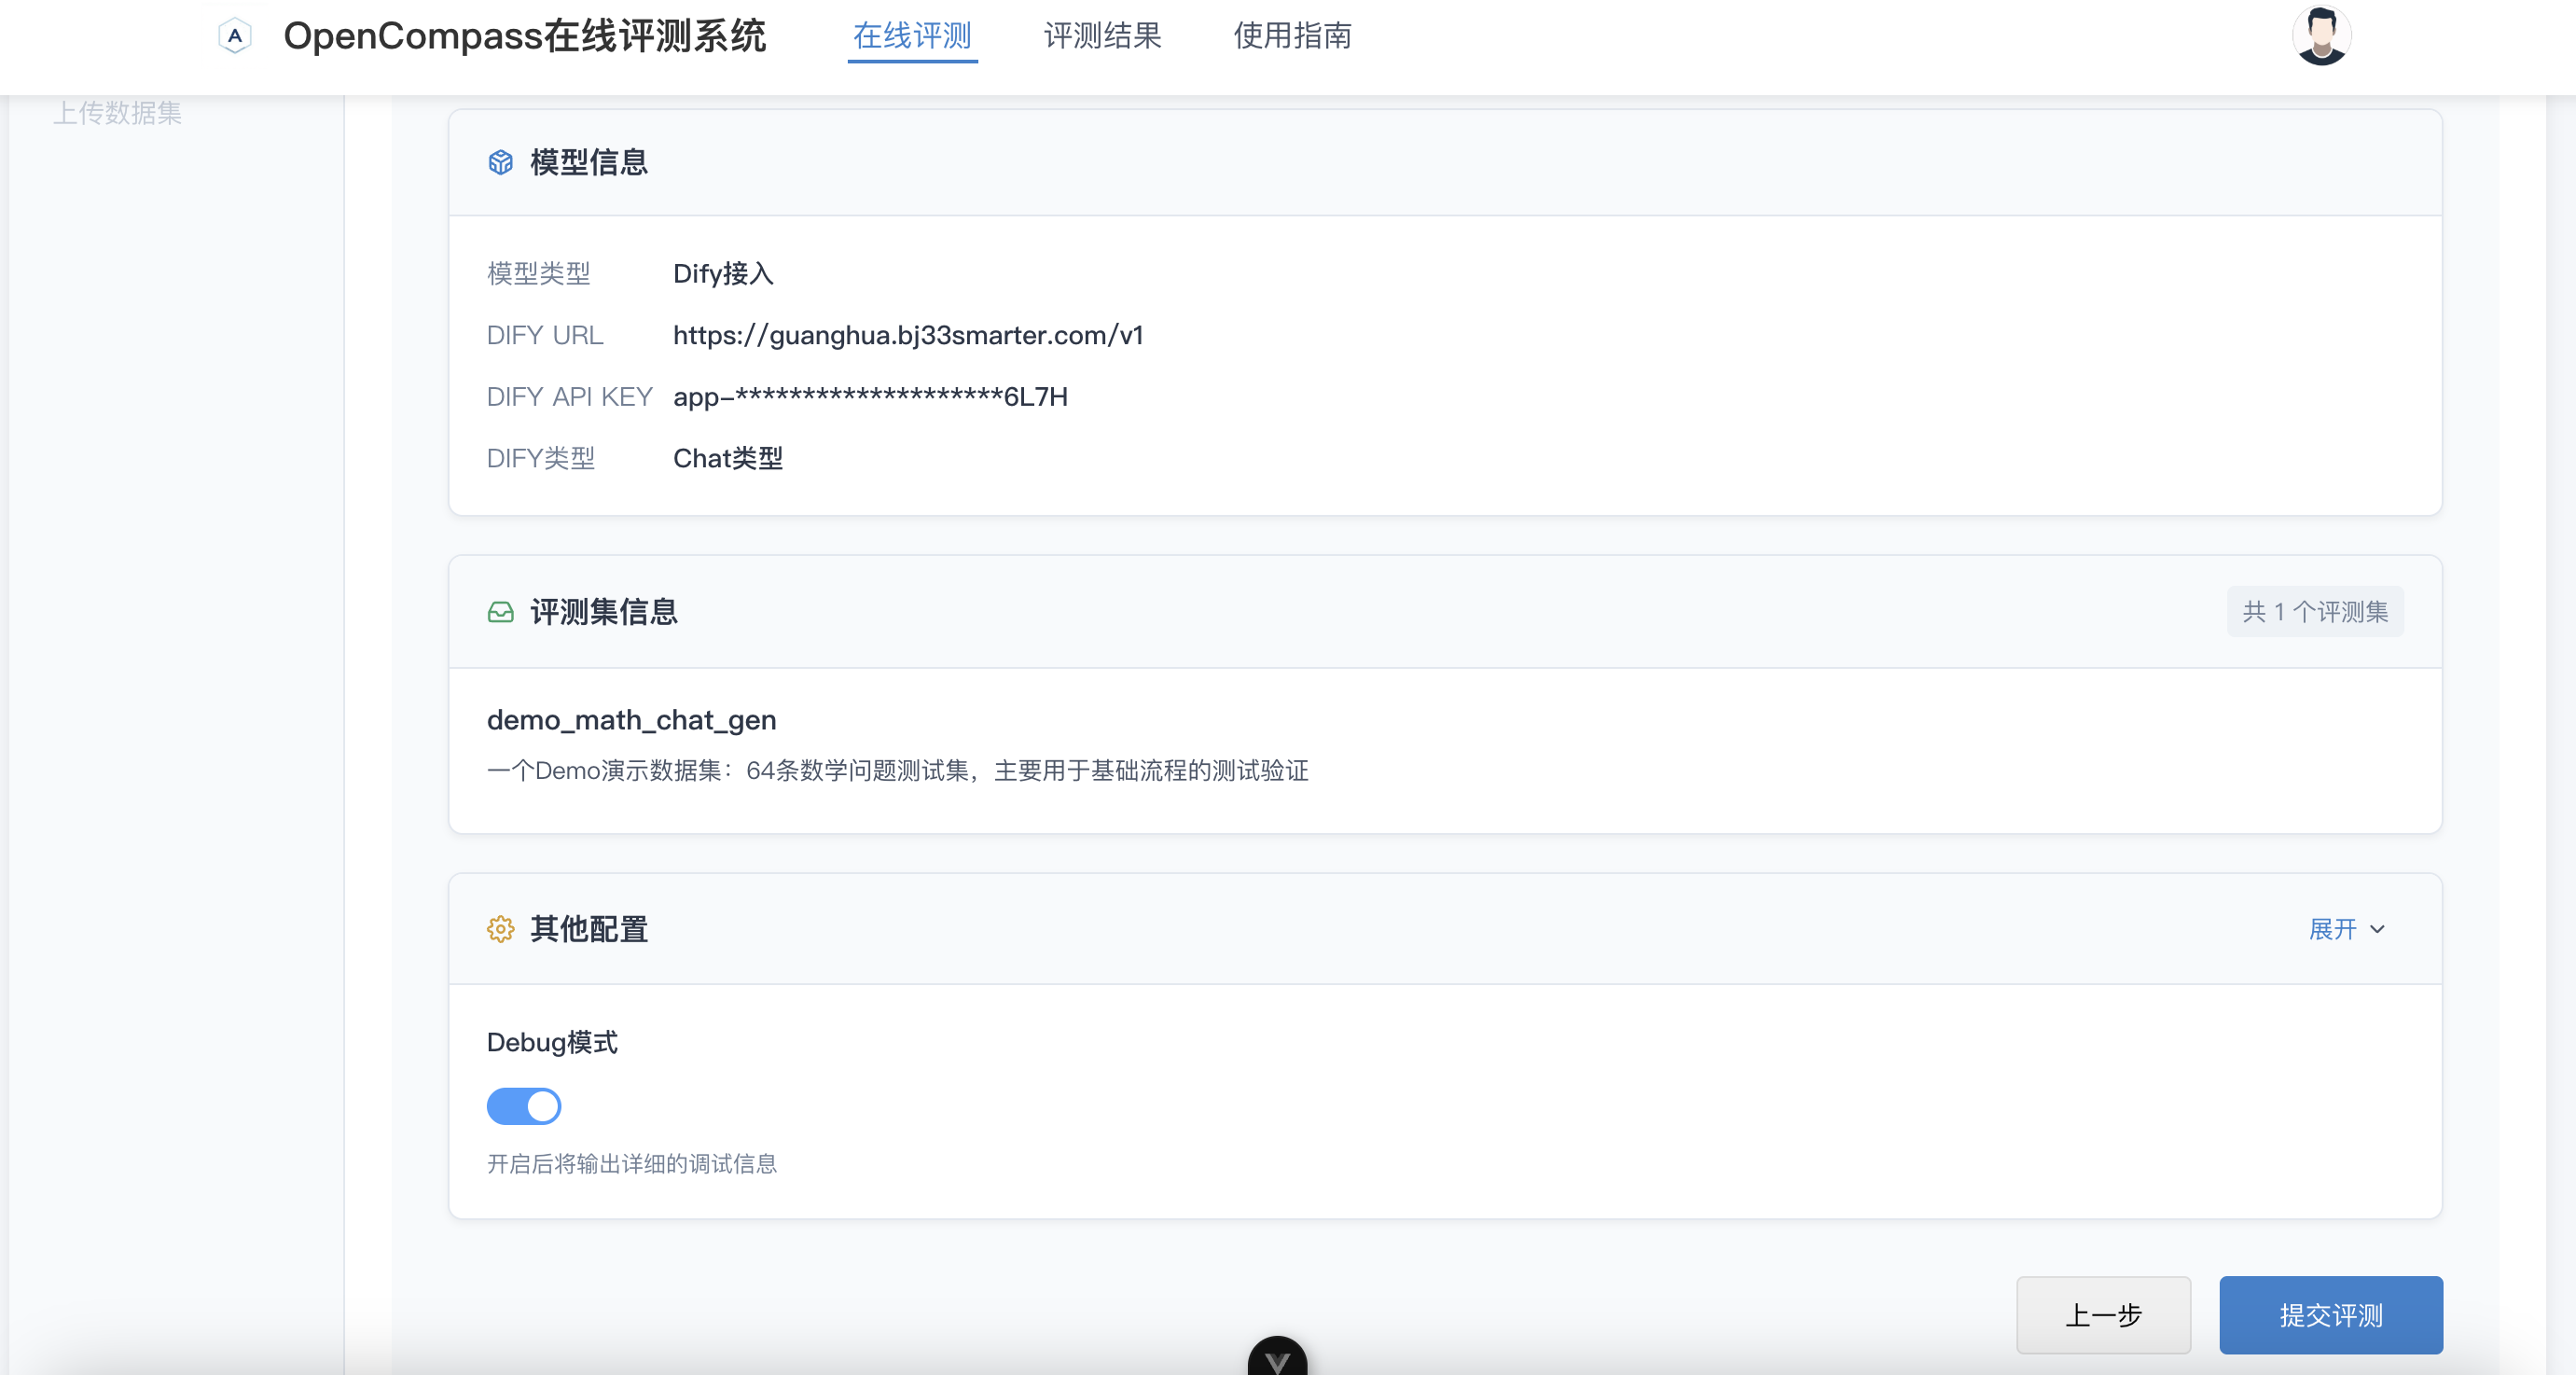Click the 其他配置 section heading
Image resolution: width=2576 pixels, height=1375 pixels.
[589, 929]
